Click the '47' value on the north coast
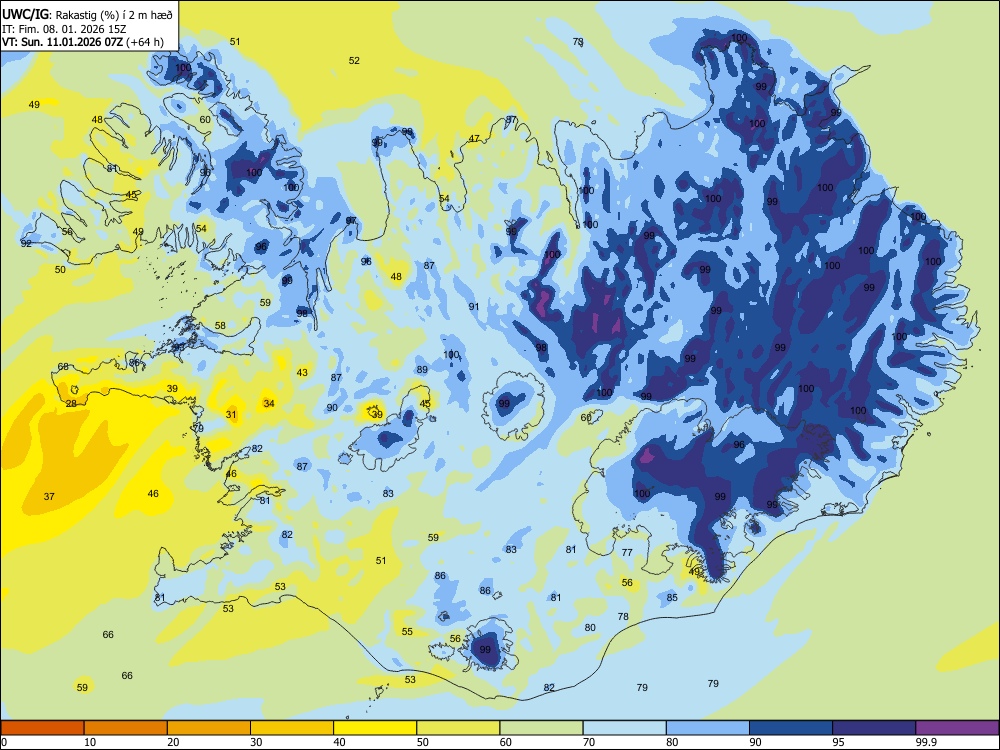1000x750 pixels. click(x=474, y=138)
